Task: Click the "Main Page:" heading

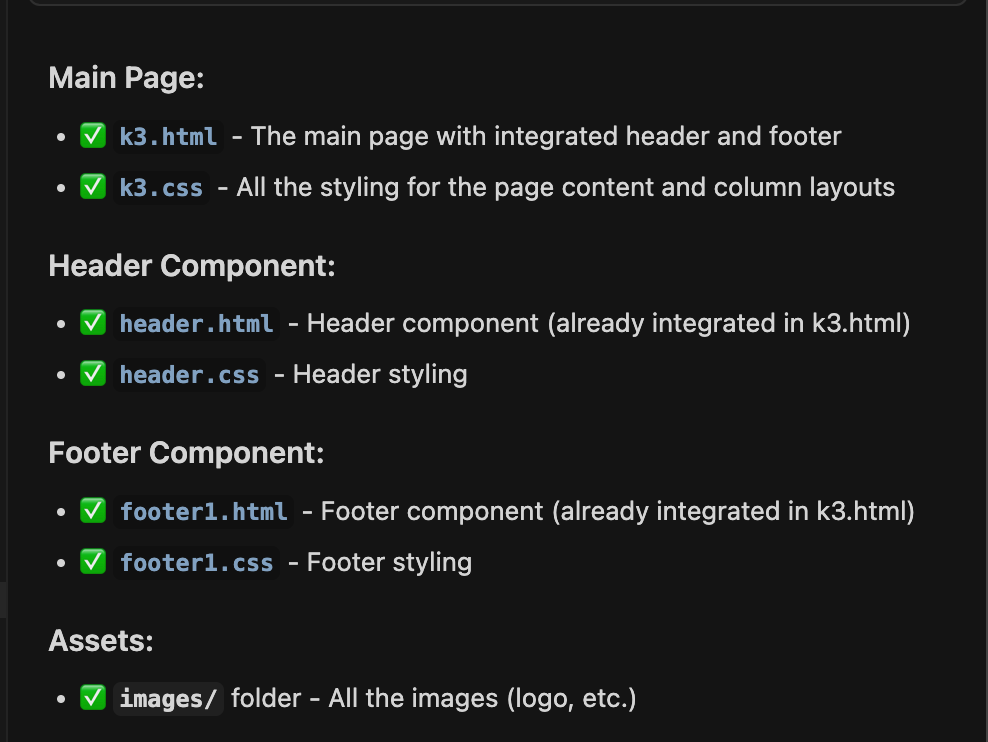Action: point(126,78)
